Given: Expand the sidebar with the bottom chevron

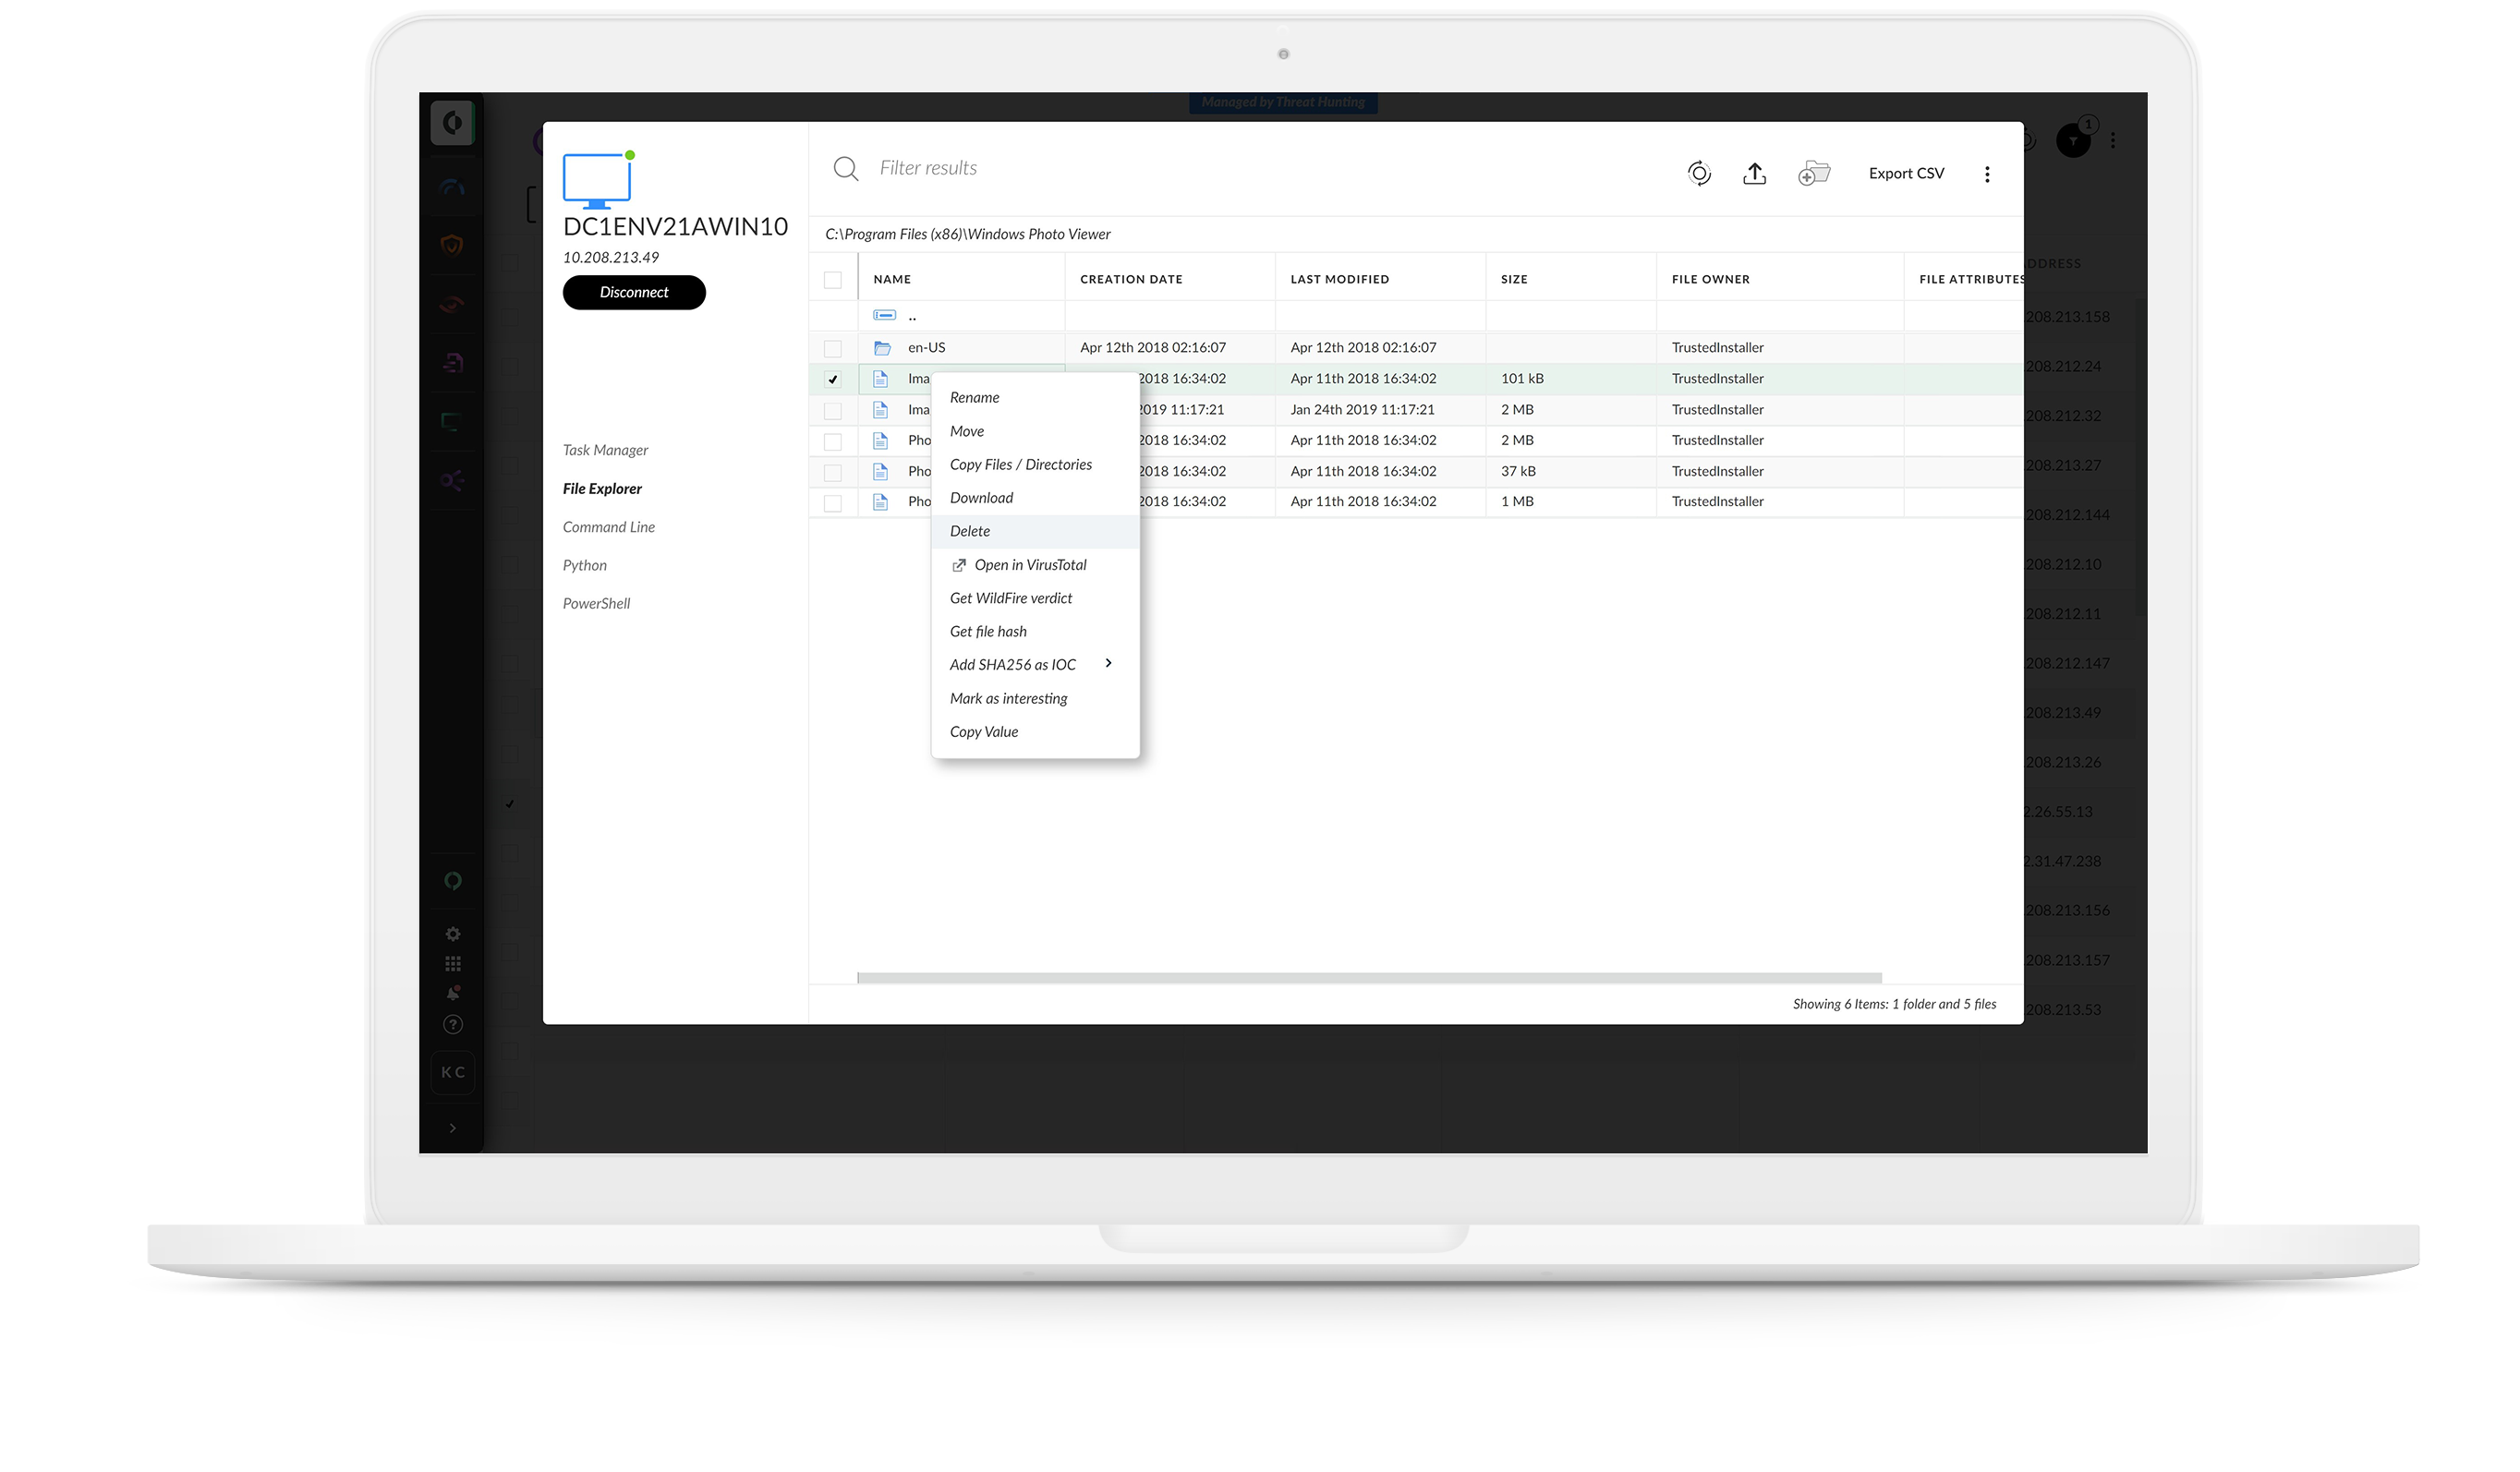Looking at the screenshot, I should (453, 1127).
